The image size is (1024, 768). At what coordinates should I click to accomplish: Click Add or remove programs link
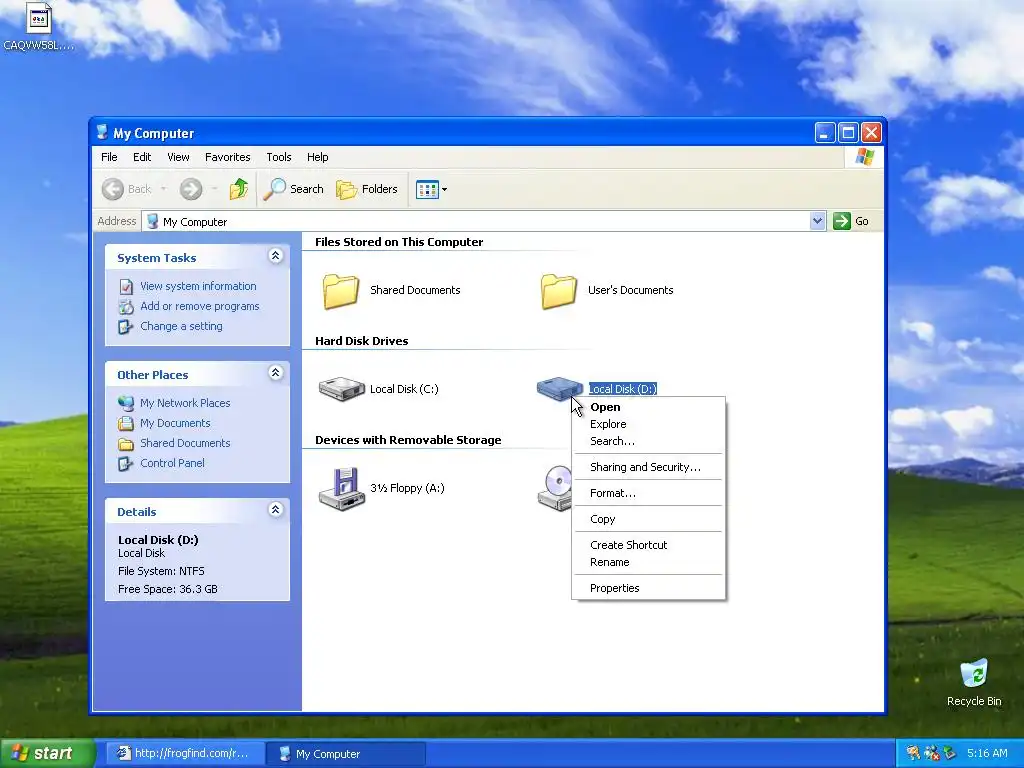pyautogui.click(x=199, y=306)
